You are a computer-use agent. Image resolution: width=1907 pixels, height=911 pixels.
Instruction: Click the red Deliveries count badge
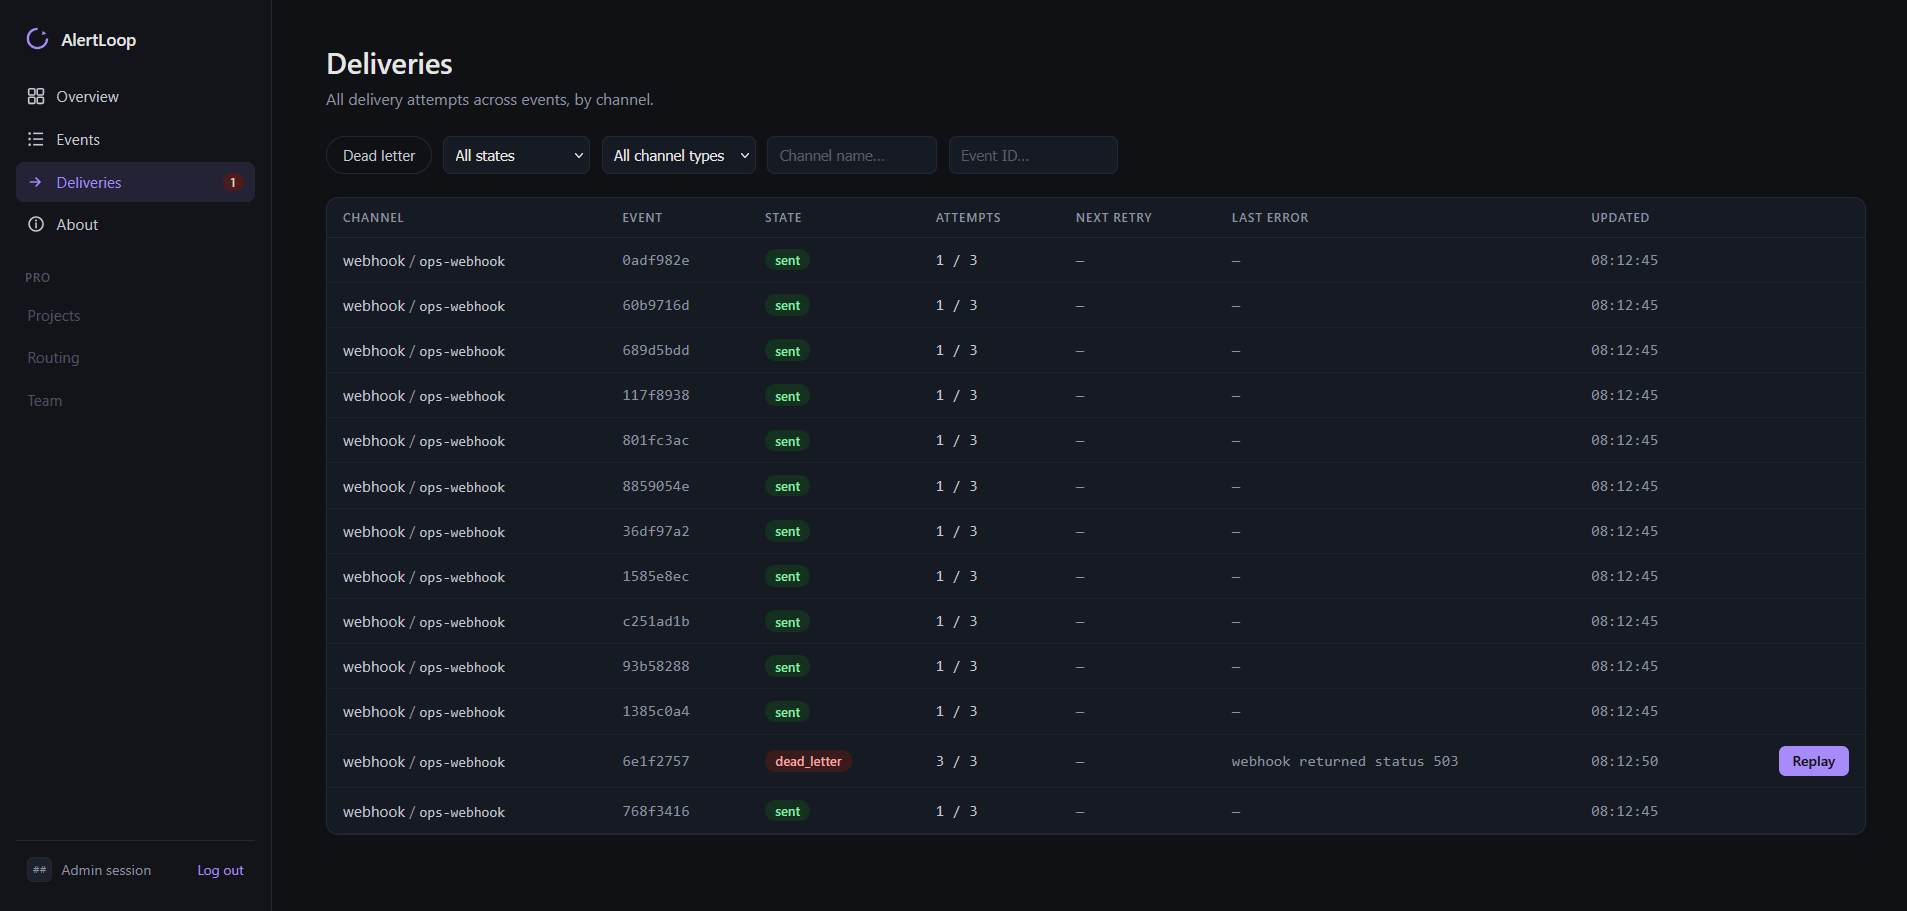coord(233,182)
